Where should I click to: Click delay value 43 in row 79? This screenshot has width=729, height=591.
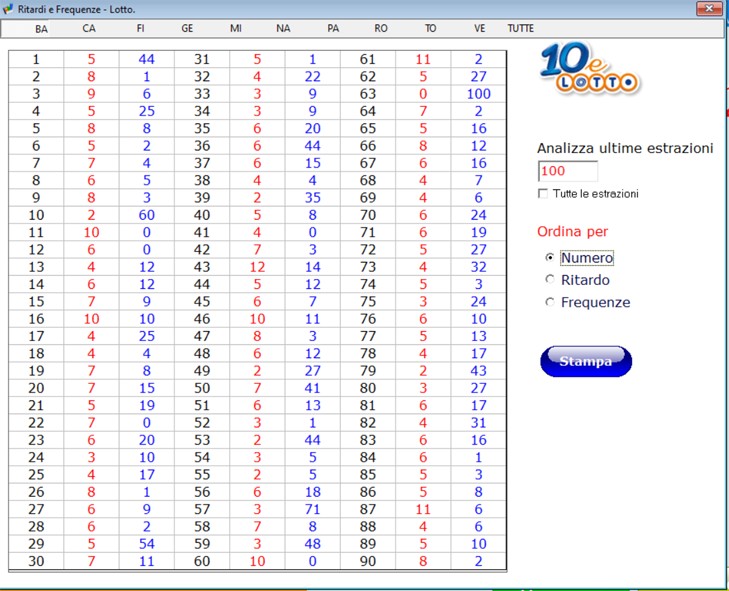pyautogui.click(x=478, y=371)
